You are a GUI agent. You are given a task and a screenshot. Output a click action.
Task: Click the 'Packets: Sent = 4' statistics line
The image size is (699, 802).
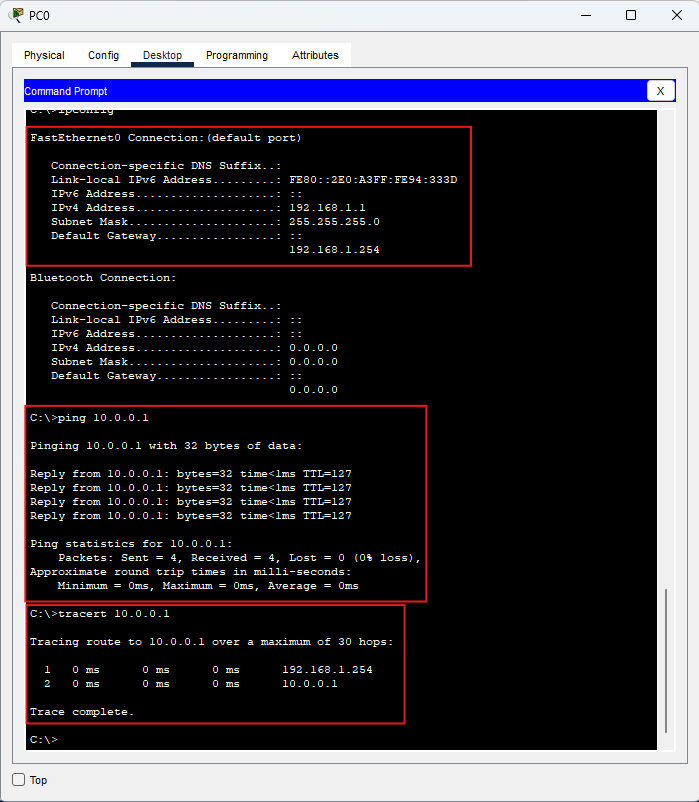point(239,558)
